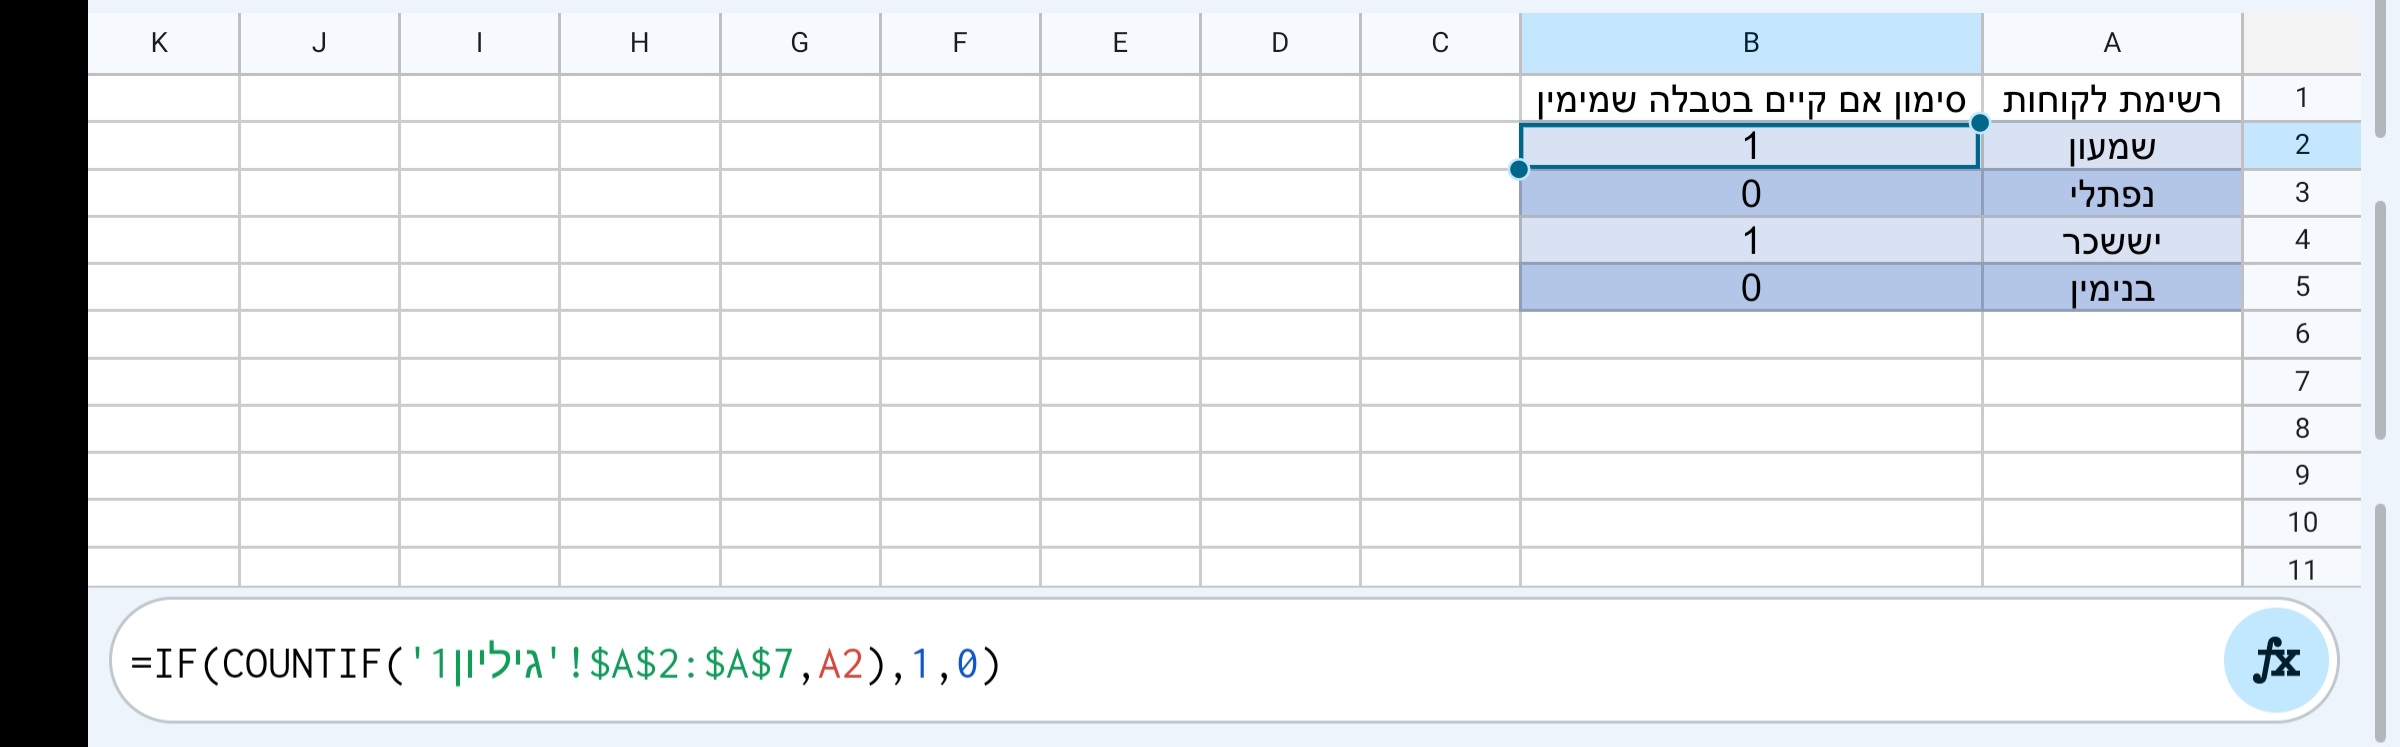The height and width of the screenshot is (747, 2400).
Task: Select cell containing יששכר
Action: (2112, 240)
